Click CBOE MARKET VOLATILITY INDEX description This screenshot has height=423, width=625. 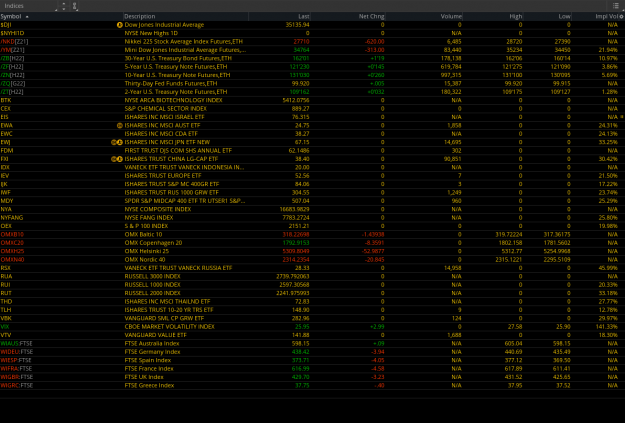(x=169, y=327)
